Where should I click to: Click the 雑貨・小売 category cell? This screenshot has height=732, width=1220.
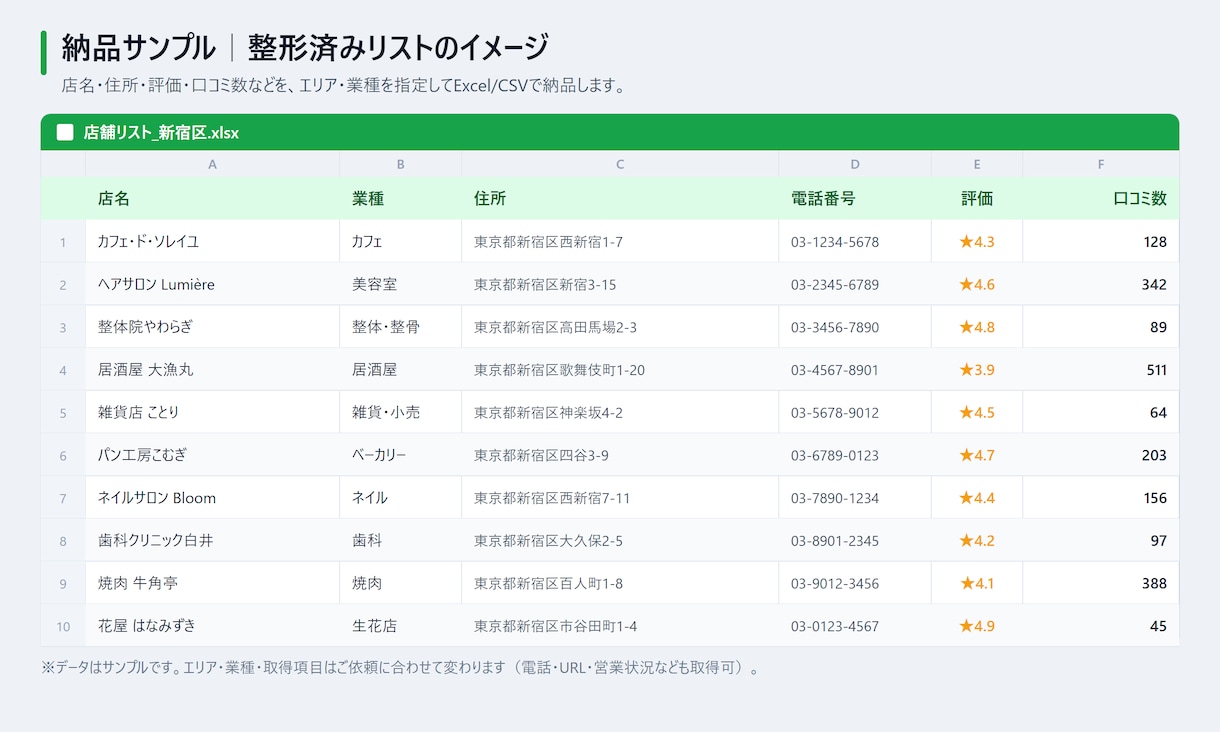tap(400, 412)
